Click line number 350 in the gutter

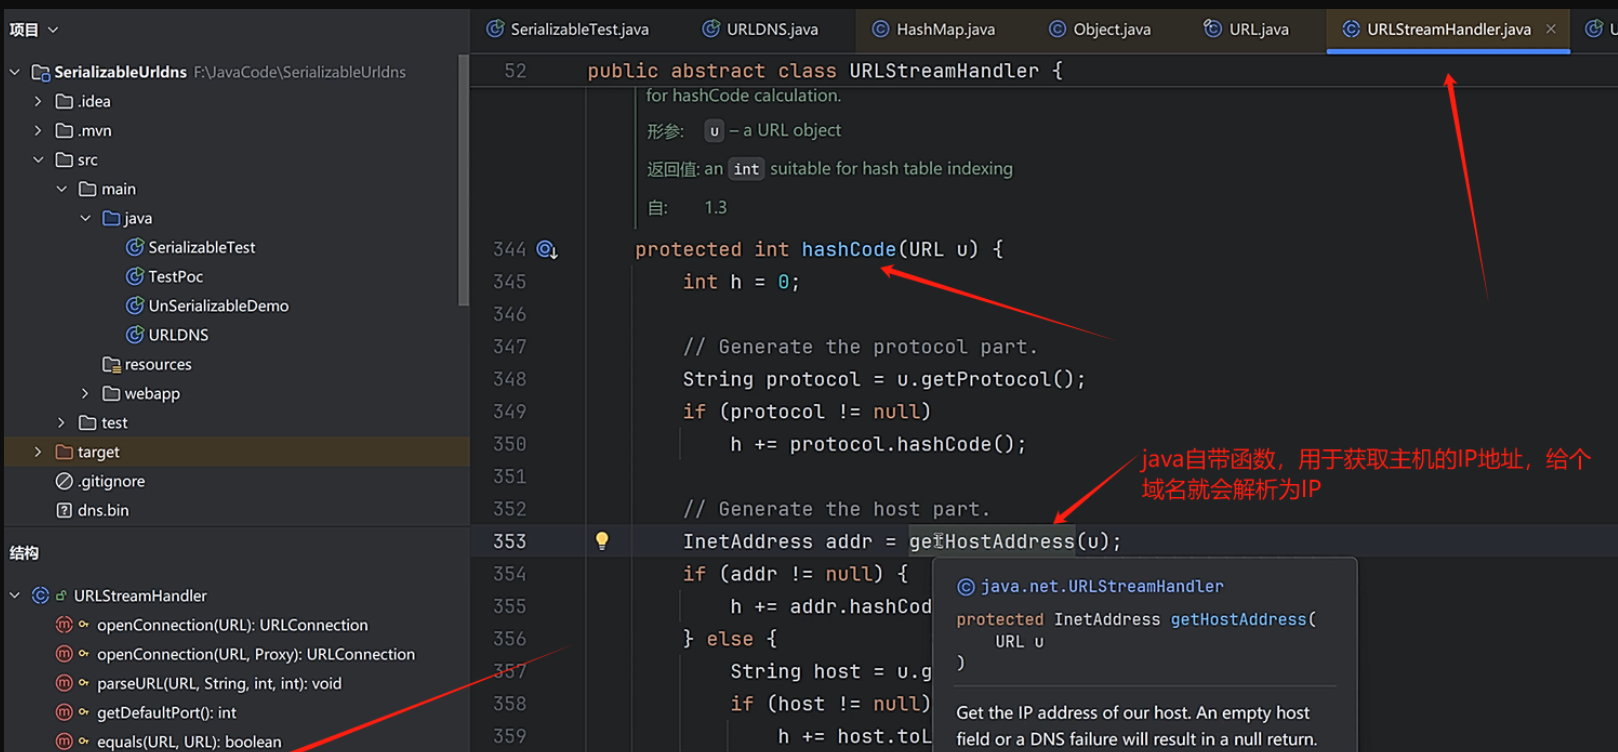[x=509, y=444]
